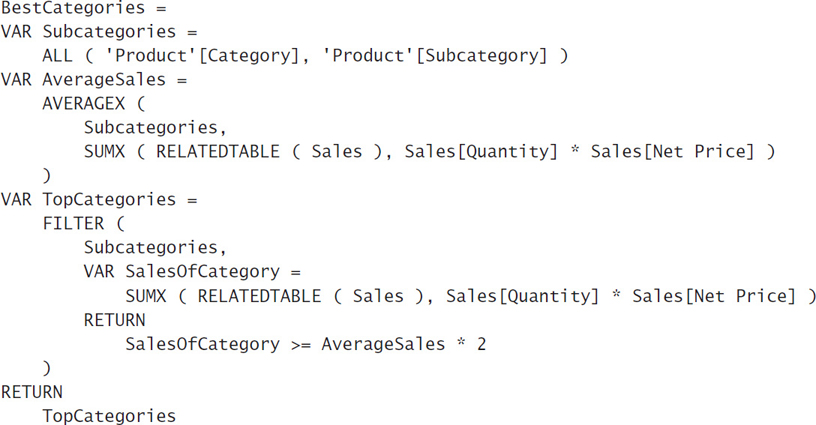This screenshot has width=816, height=425.
Task: Click Subcategories argument inside AVERAGEX
Action: [x=155, y=128]
